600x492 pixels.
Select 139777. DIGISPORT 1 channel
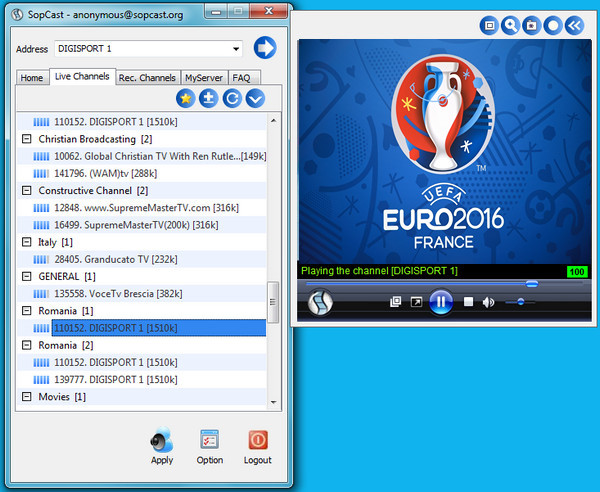(x=142, y=380)
